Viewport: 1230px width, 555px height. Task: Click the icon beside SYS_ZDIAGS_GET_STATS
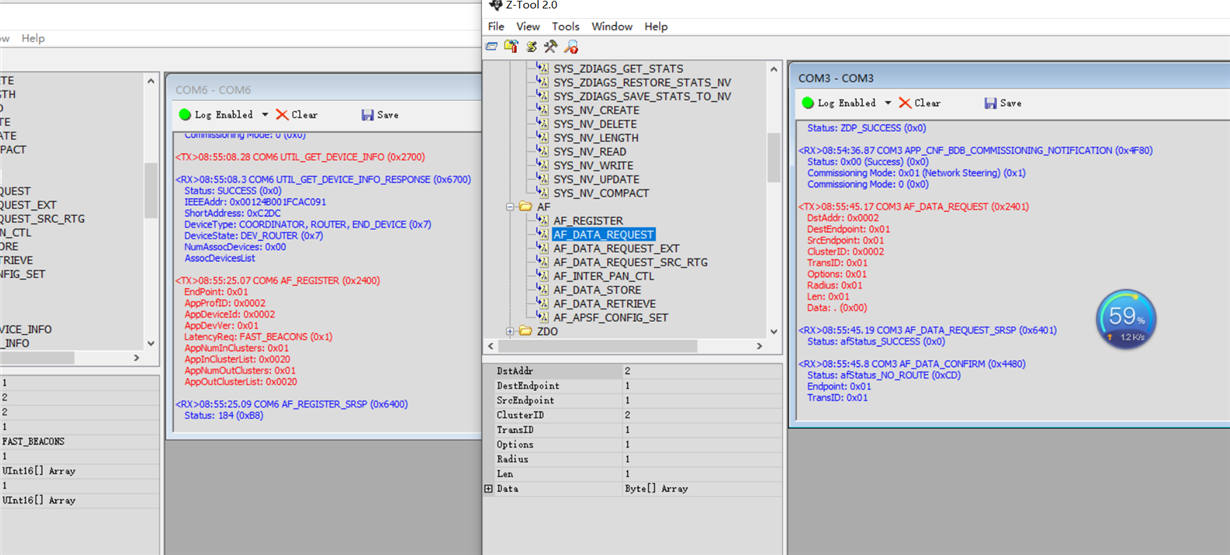pyautogui.click(x=543, y=68)
